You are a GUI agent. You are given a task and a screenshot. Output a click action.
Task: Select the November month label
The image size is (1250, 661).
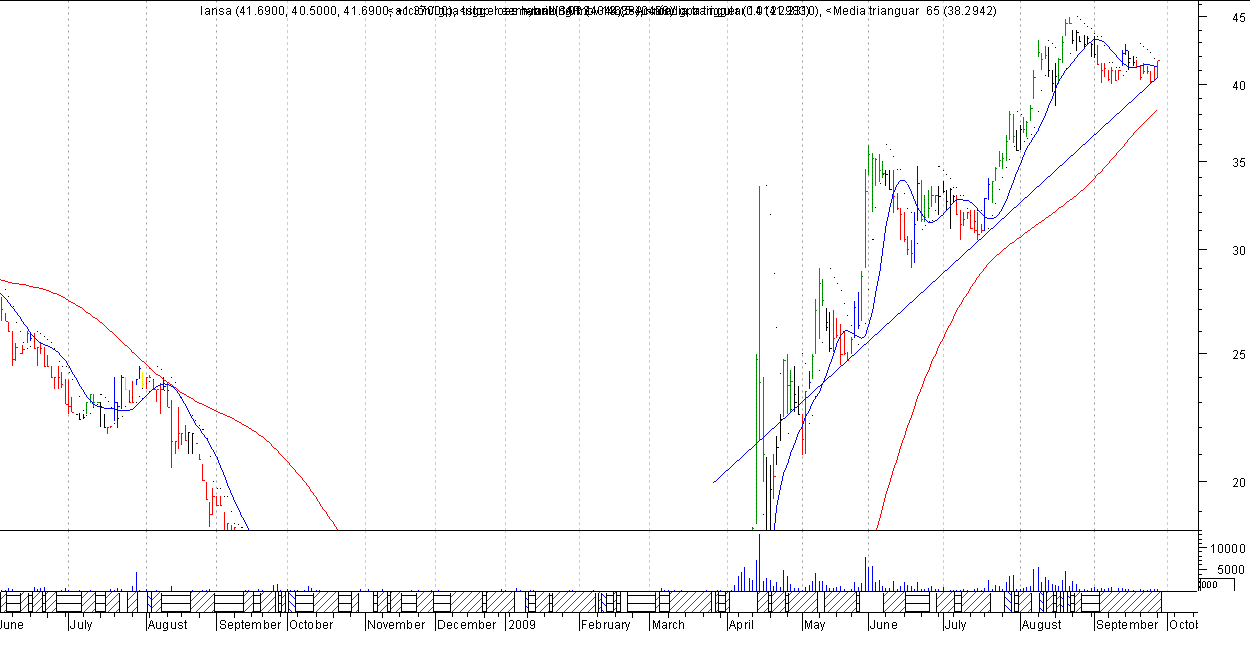point(396,625)
